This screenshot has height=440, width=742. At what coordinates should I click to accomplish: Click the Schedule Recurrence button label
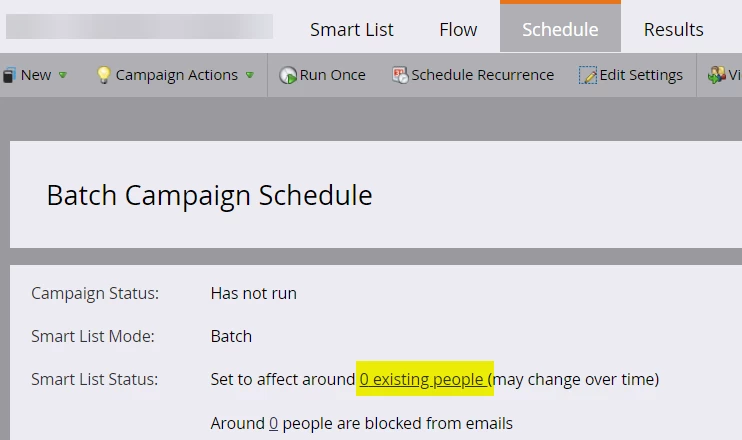(482, 75)
